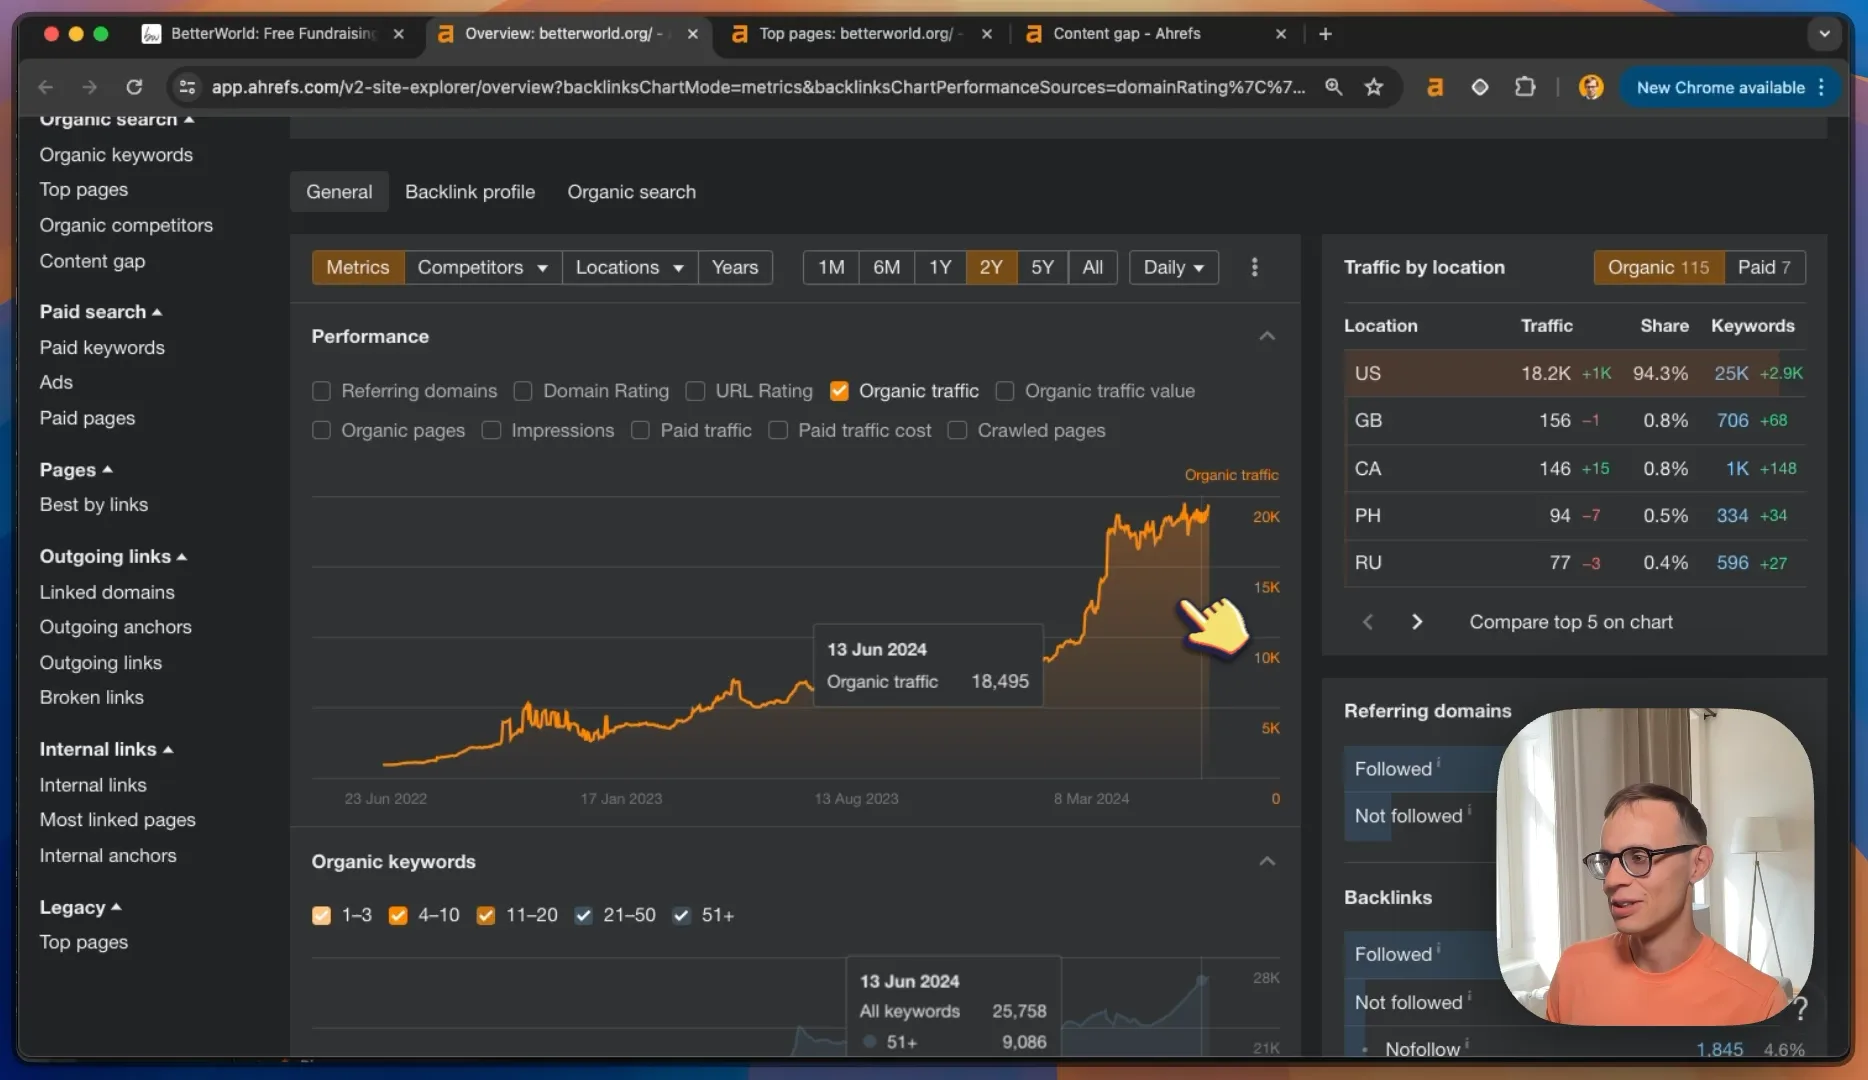Collapse the Performance section chevron
This screenshot has height=1080, width=1868.
(1266, 336)
